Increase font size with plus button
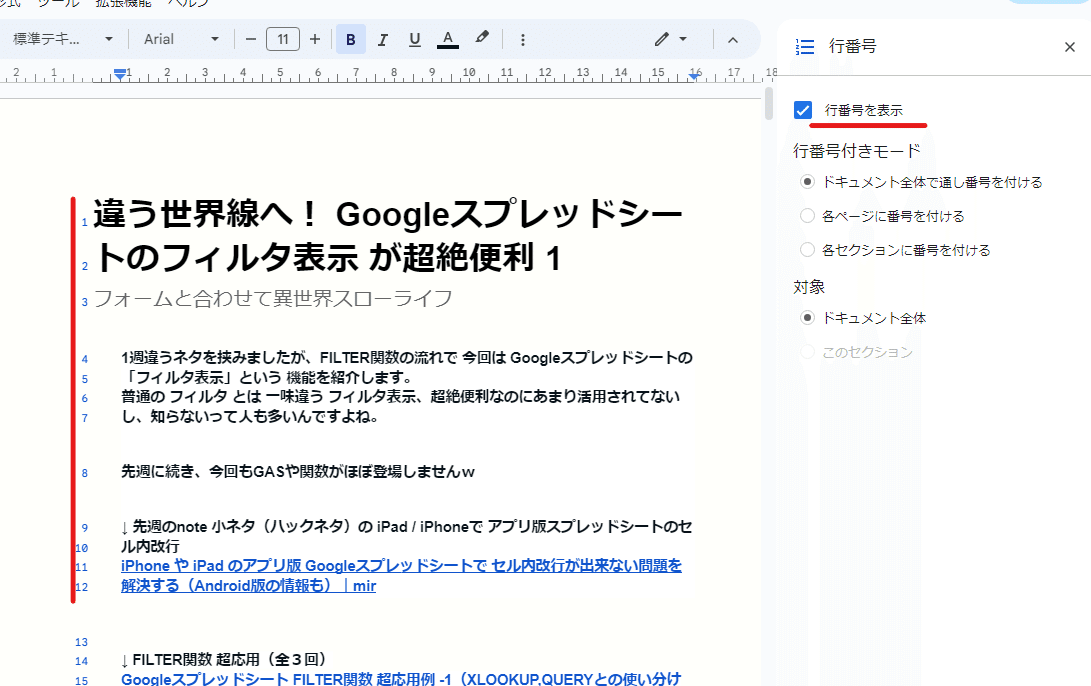The image size is (1091, 686). (314, 40)
